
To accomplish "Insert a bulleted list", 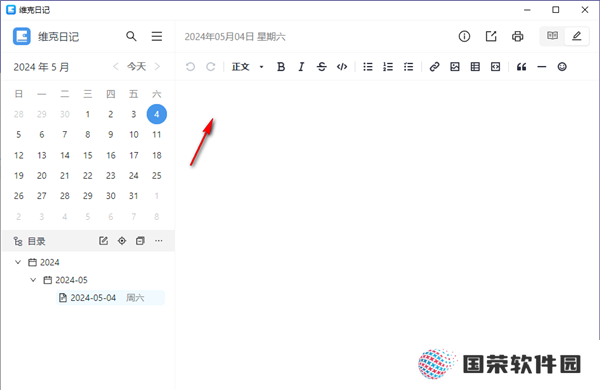I will pos(368,67).
